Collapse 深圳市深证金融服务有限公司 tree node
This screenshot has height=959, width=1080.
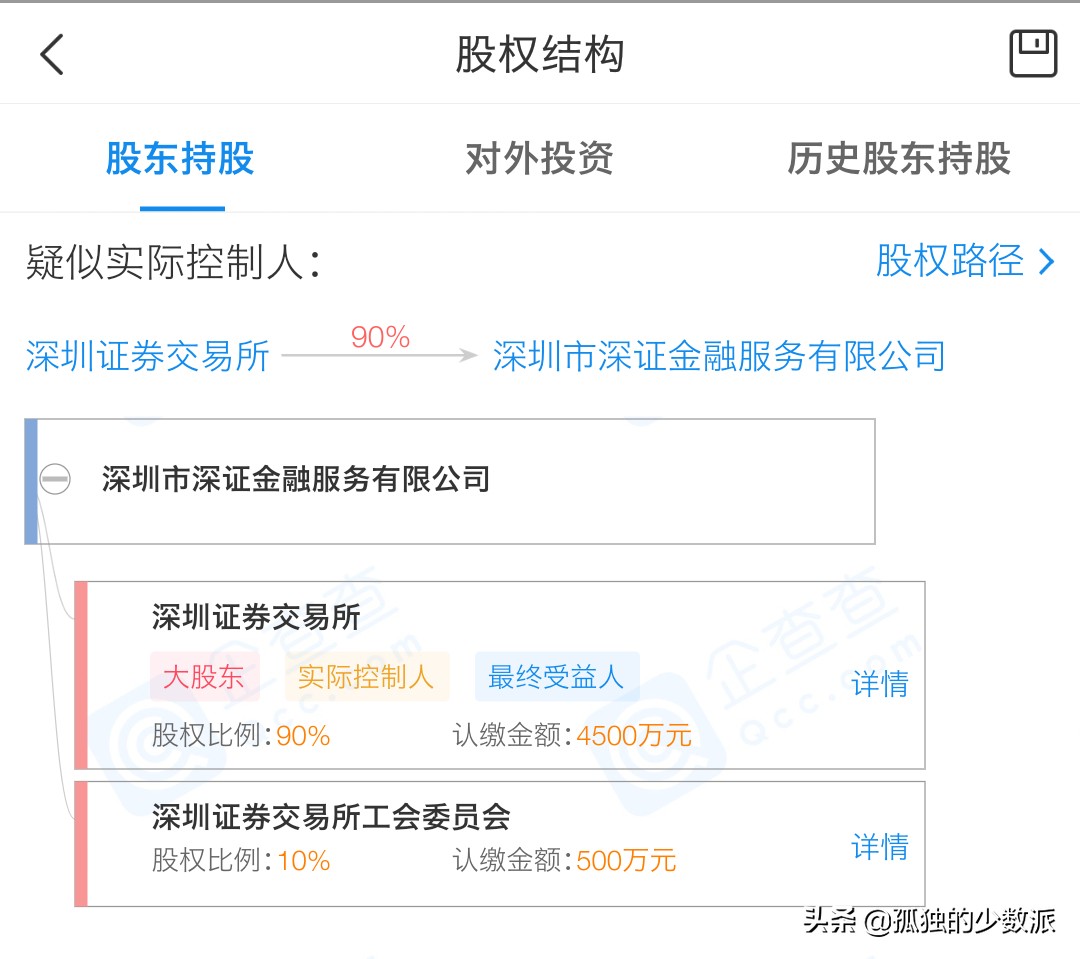[55, 480]
